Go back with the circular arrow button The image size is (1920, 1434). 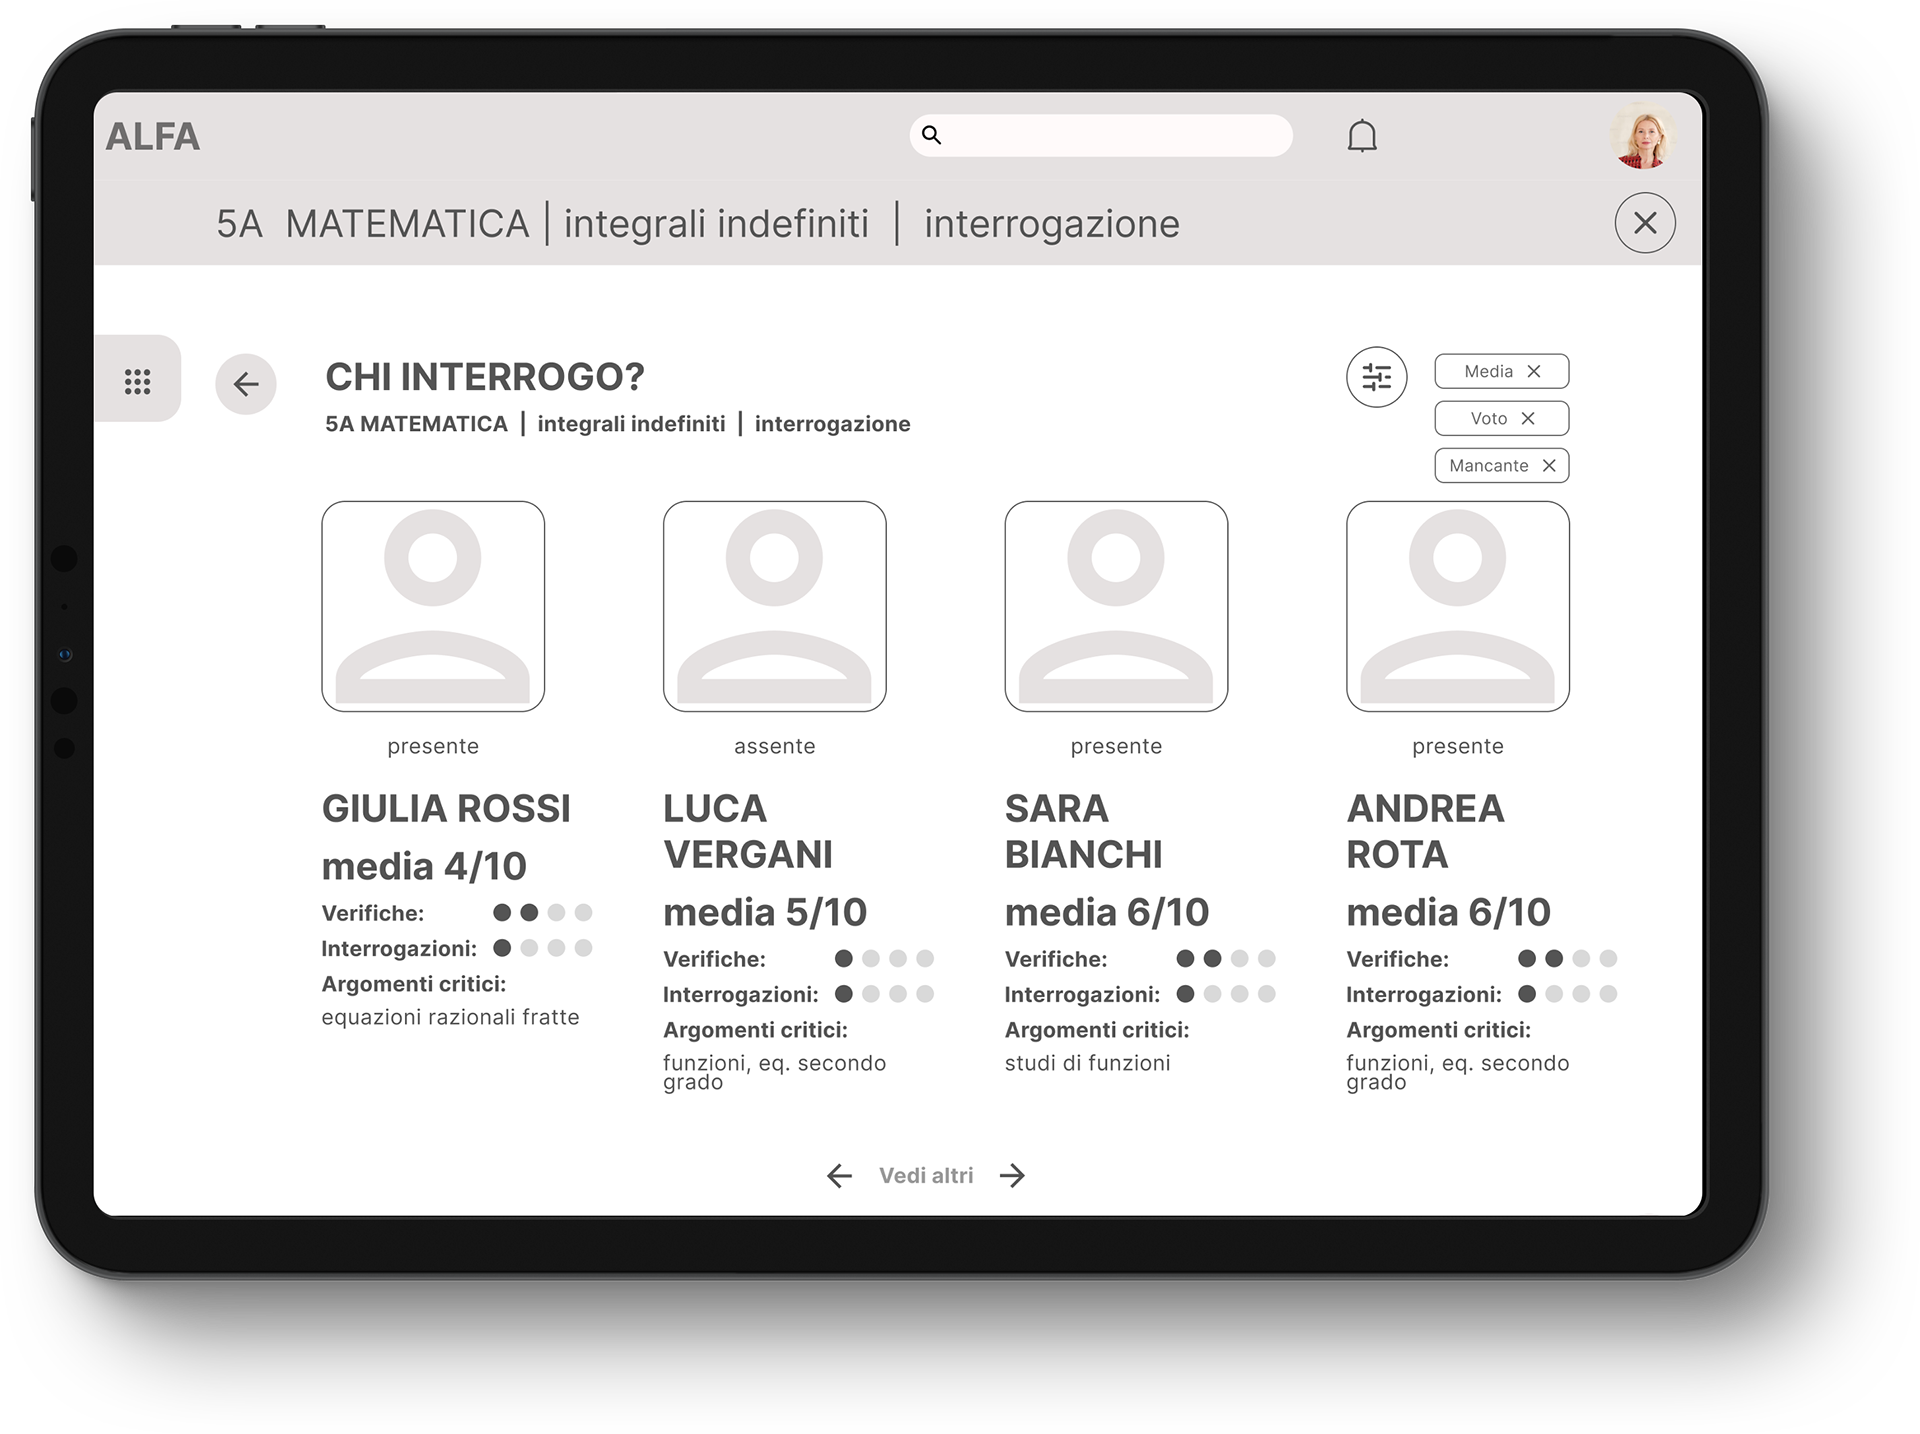(246, 384)
